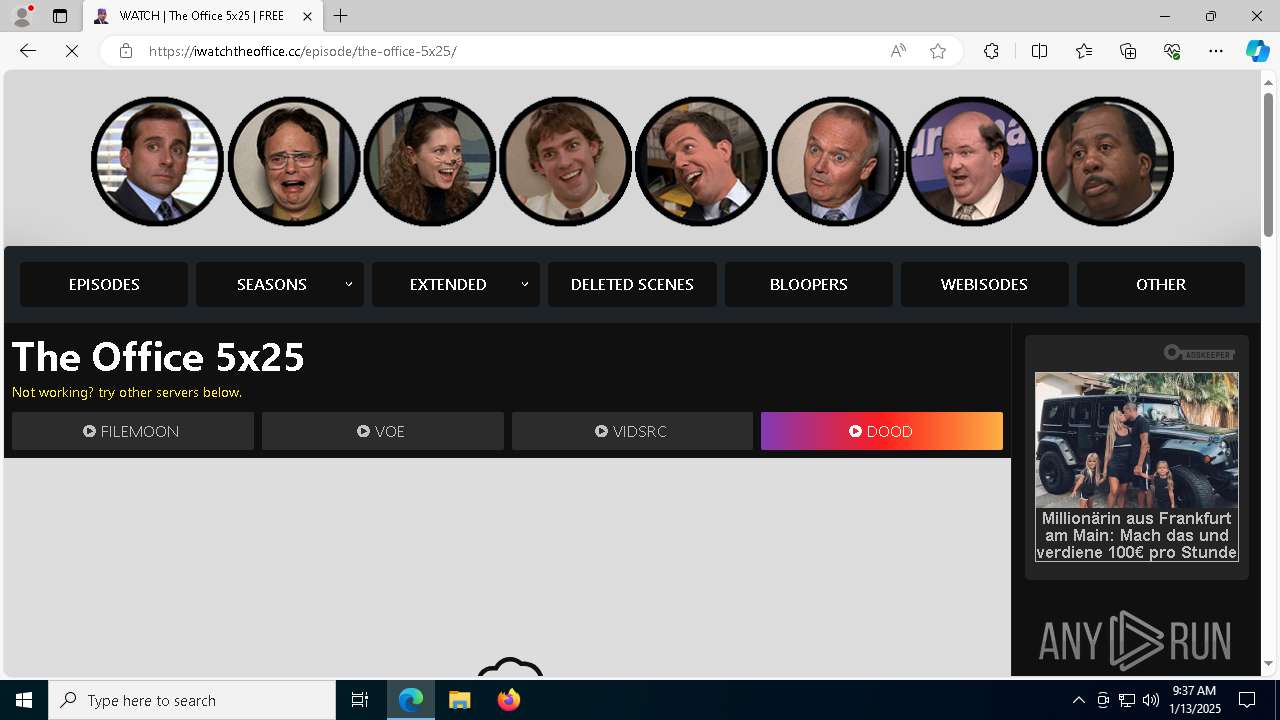The image size is (1280, 720).
Task: Switch to VIDSRC server
Action: tap(632, 431)
